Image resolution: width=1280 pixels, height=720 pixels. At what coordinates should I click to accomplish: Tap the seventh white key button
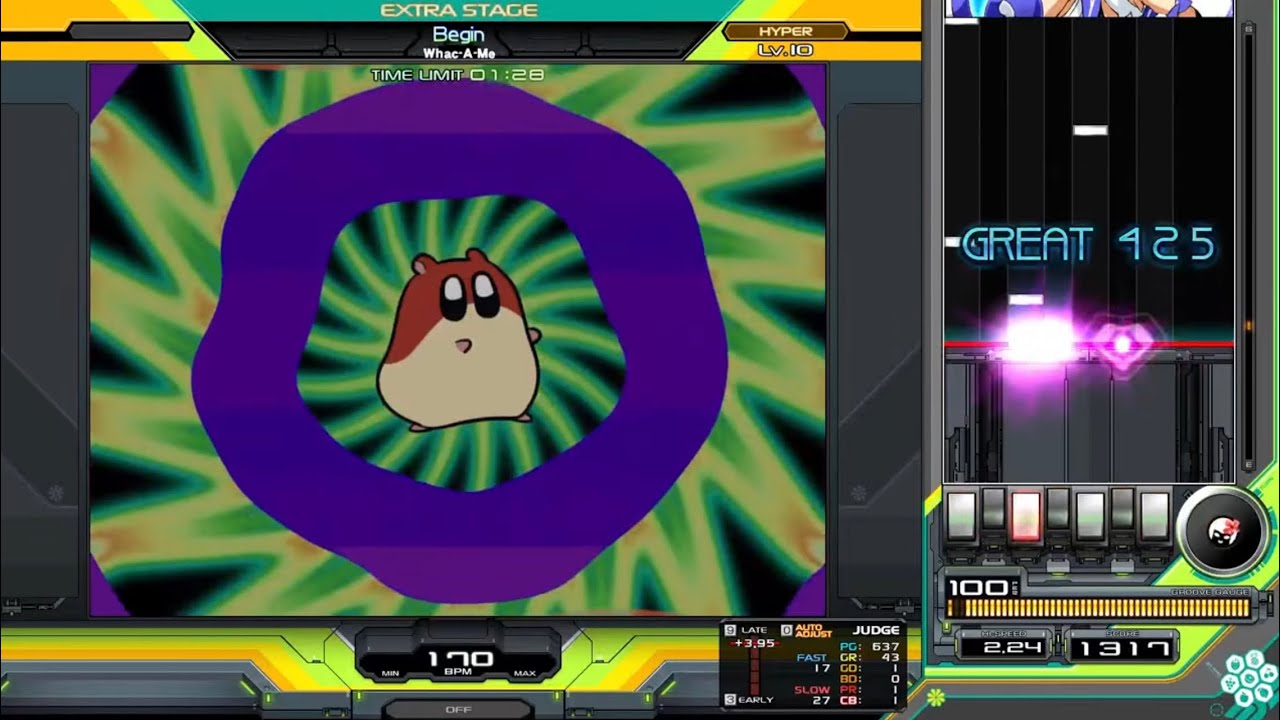(1155, 516)
